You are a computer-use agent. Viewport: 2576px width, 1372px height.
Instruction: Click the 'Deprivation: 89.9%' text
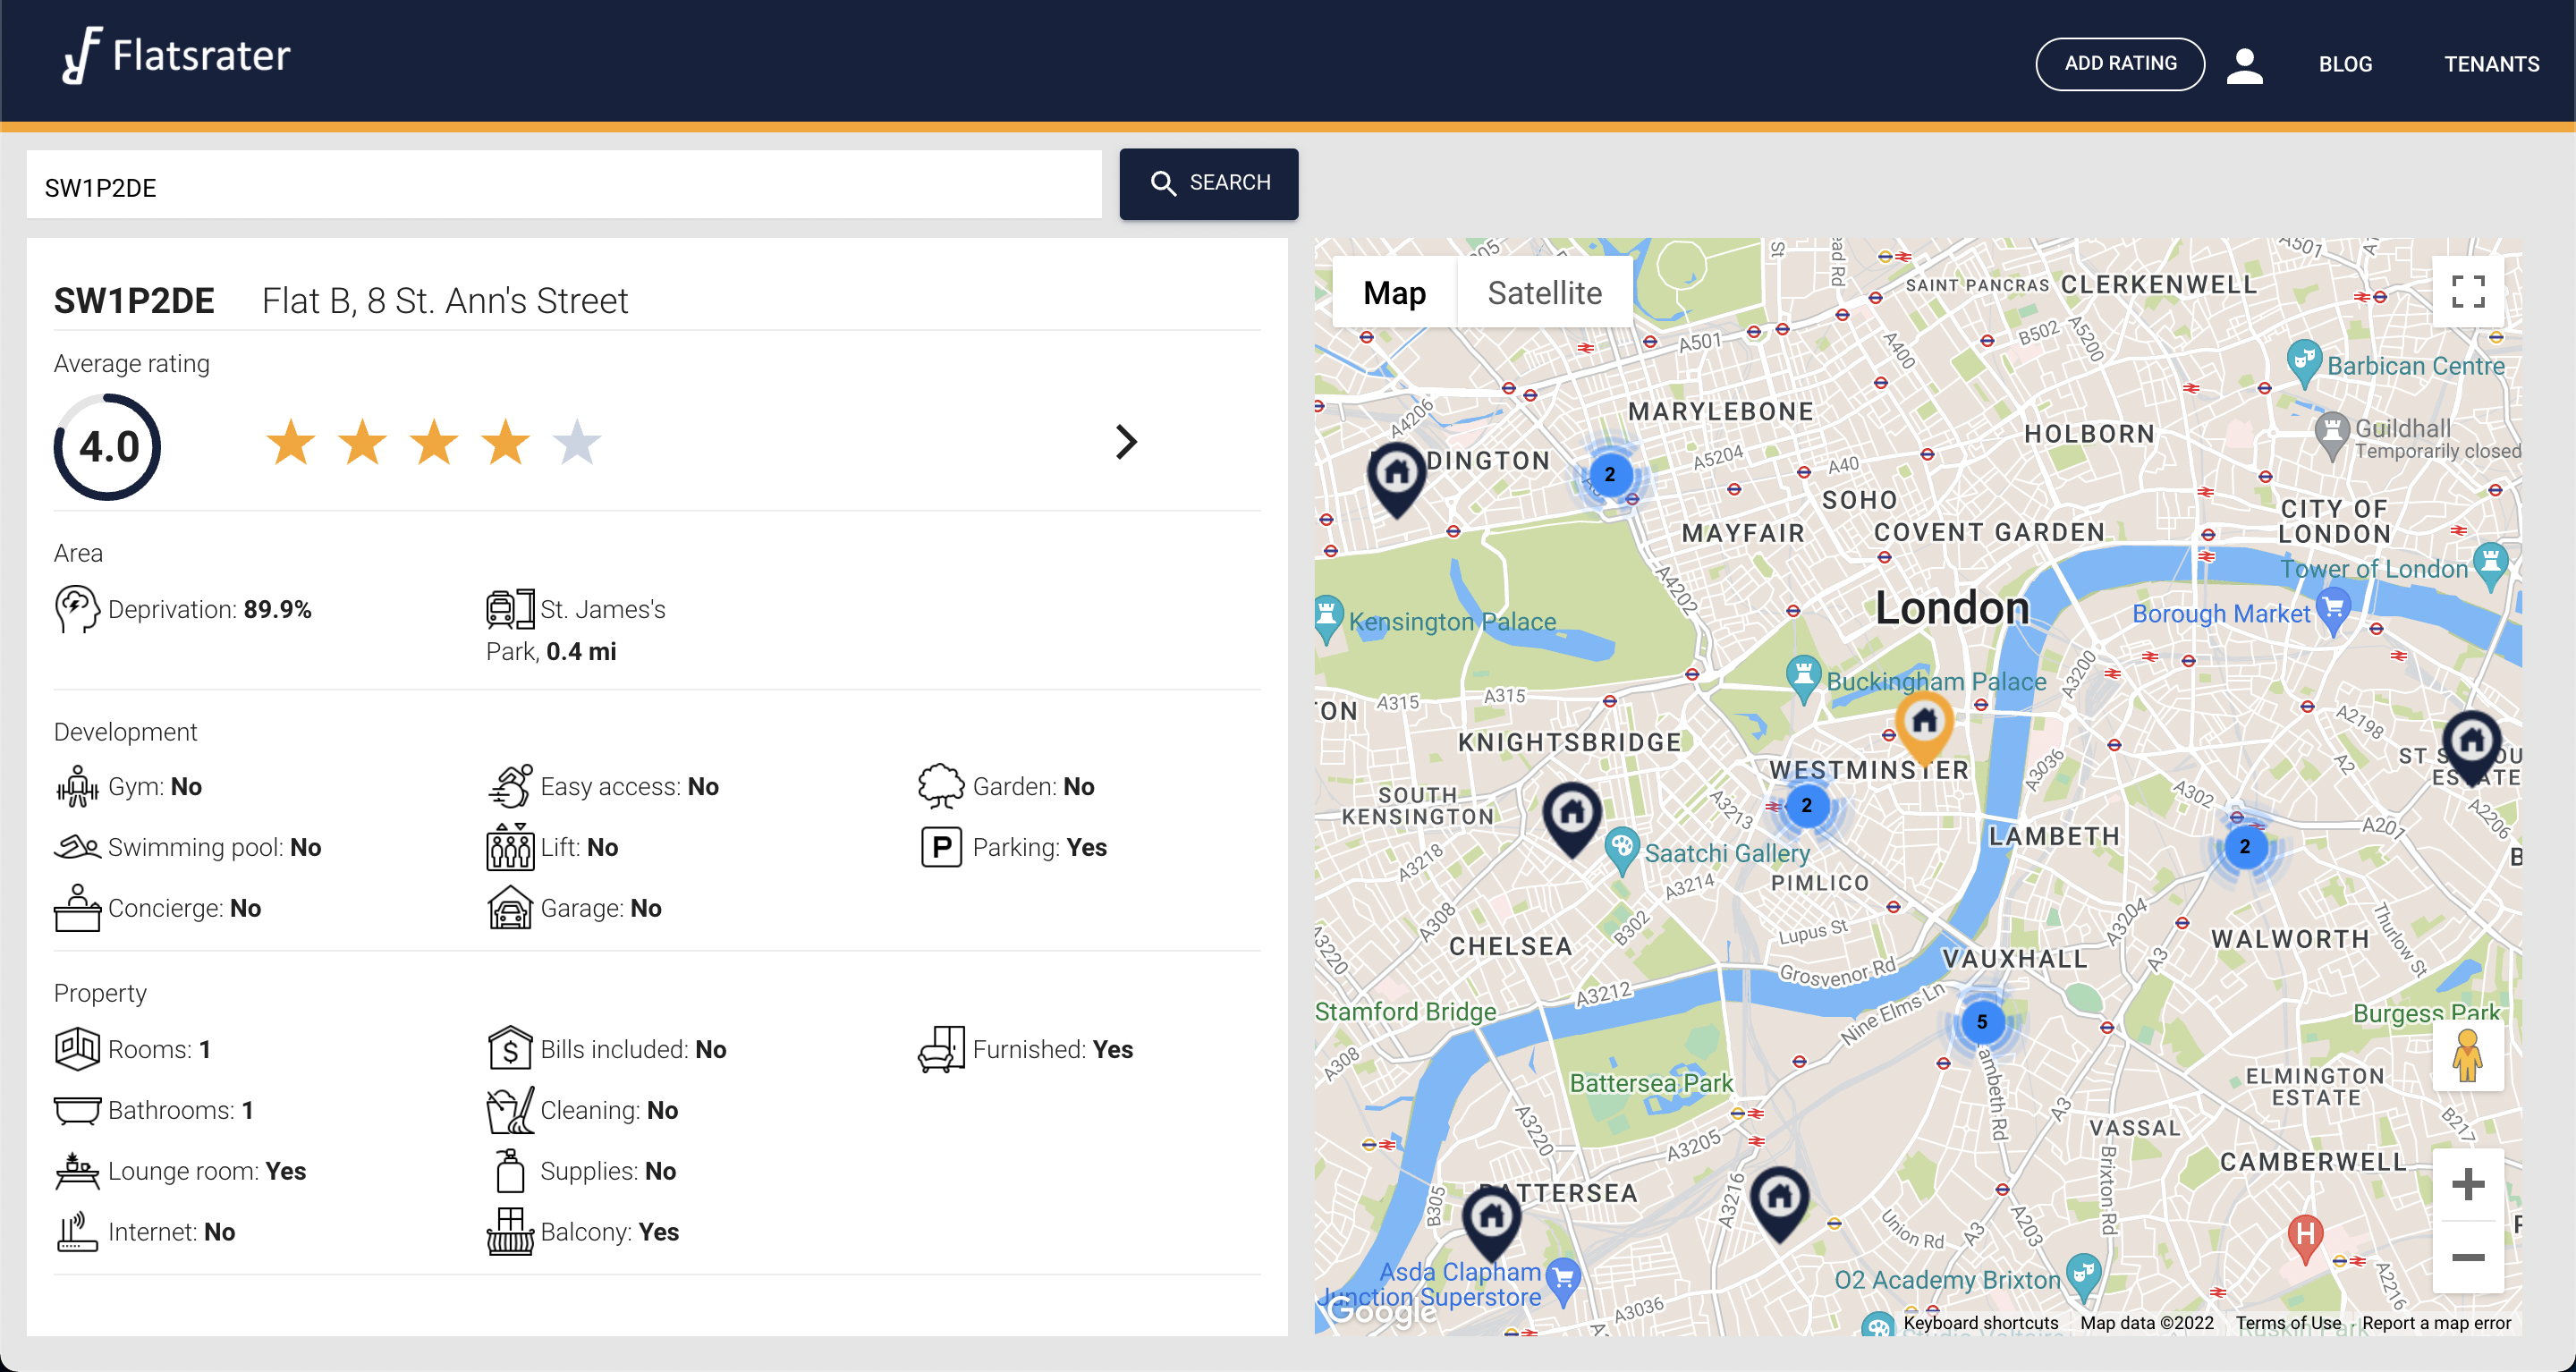210,609
